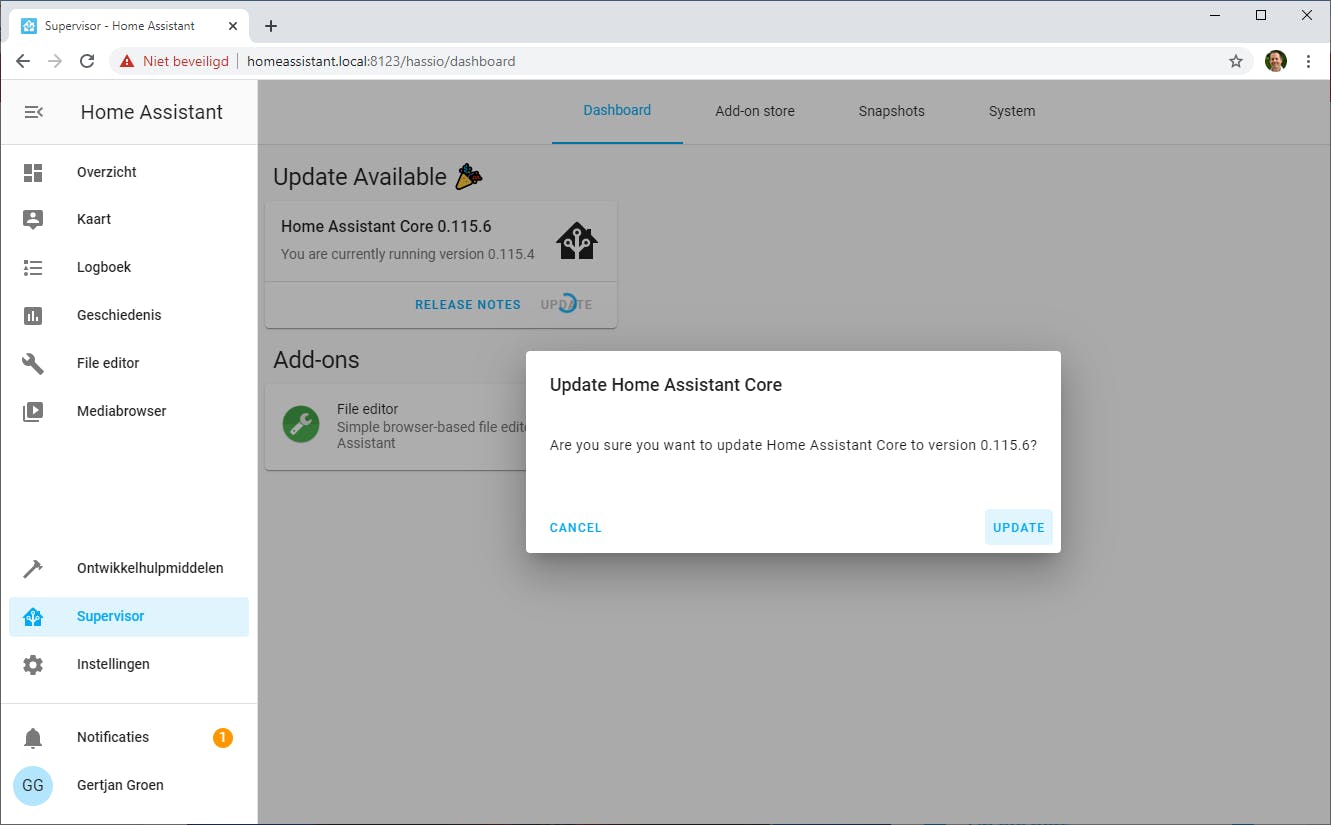Click the Home Assistant Core house logo
This screenshot has height=825, width=1331.
577,241
